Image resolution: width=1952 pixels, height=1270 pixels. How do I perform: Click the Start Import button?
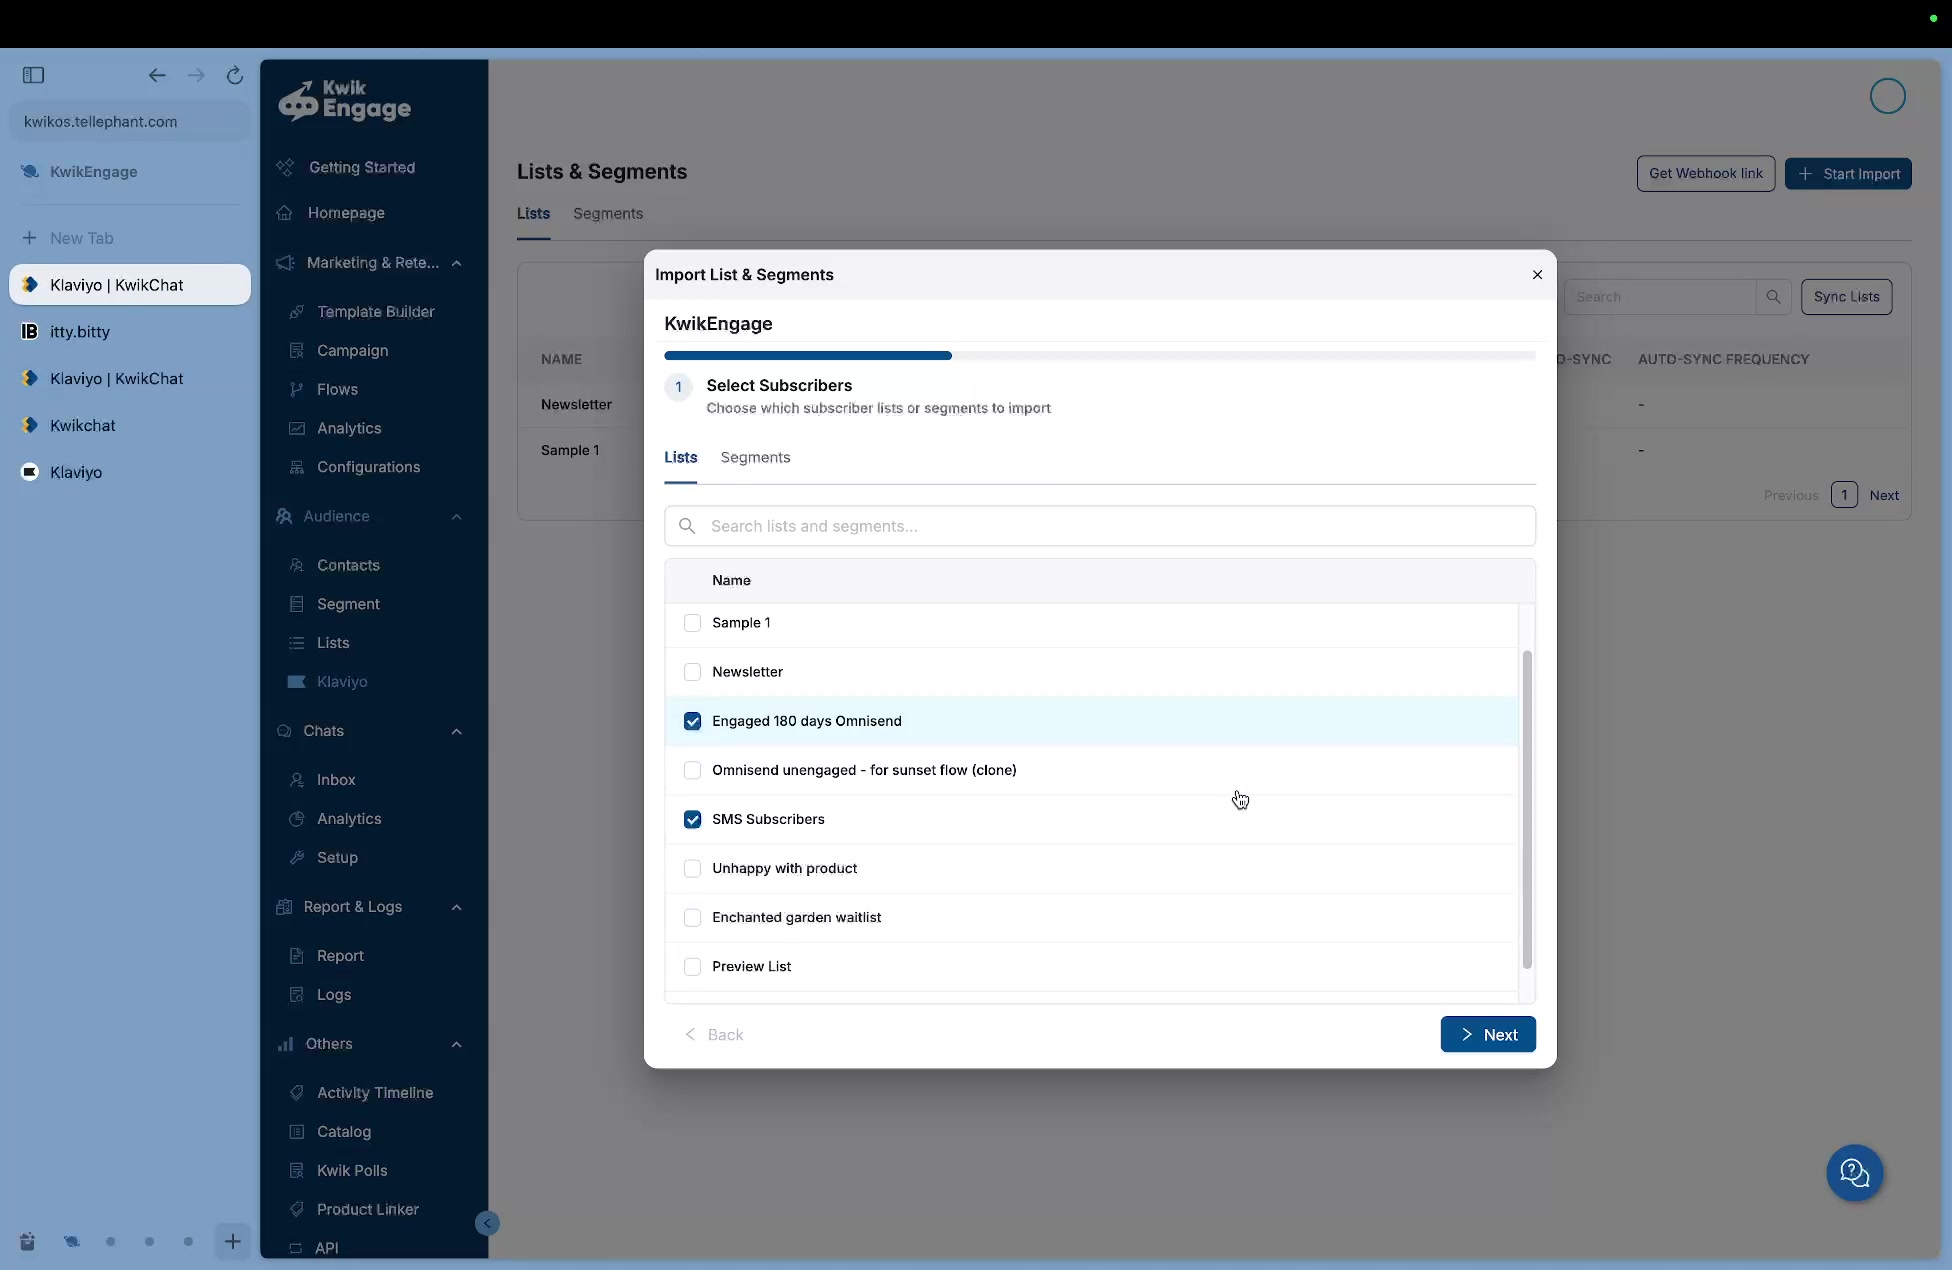[x=1848, y=174]
